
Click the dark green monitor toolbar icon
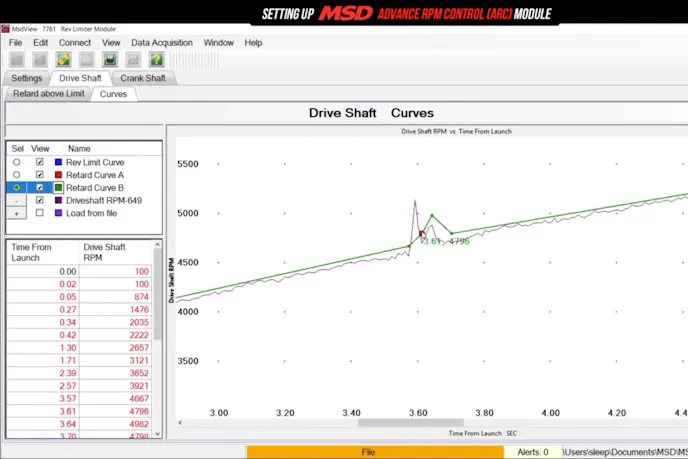[110, 60]
